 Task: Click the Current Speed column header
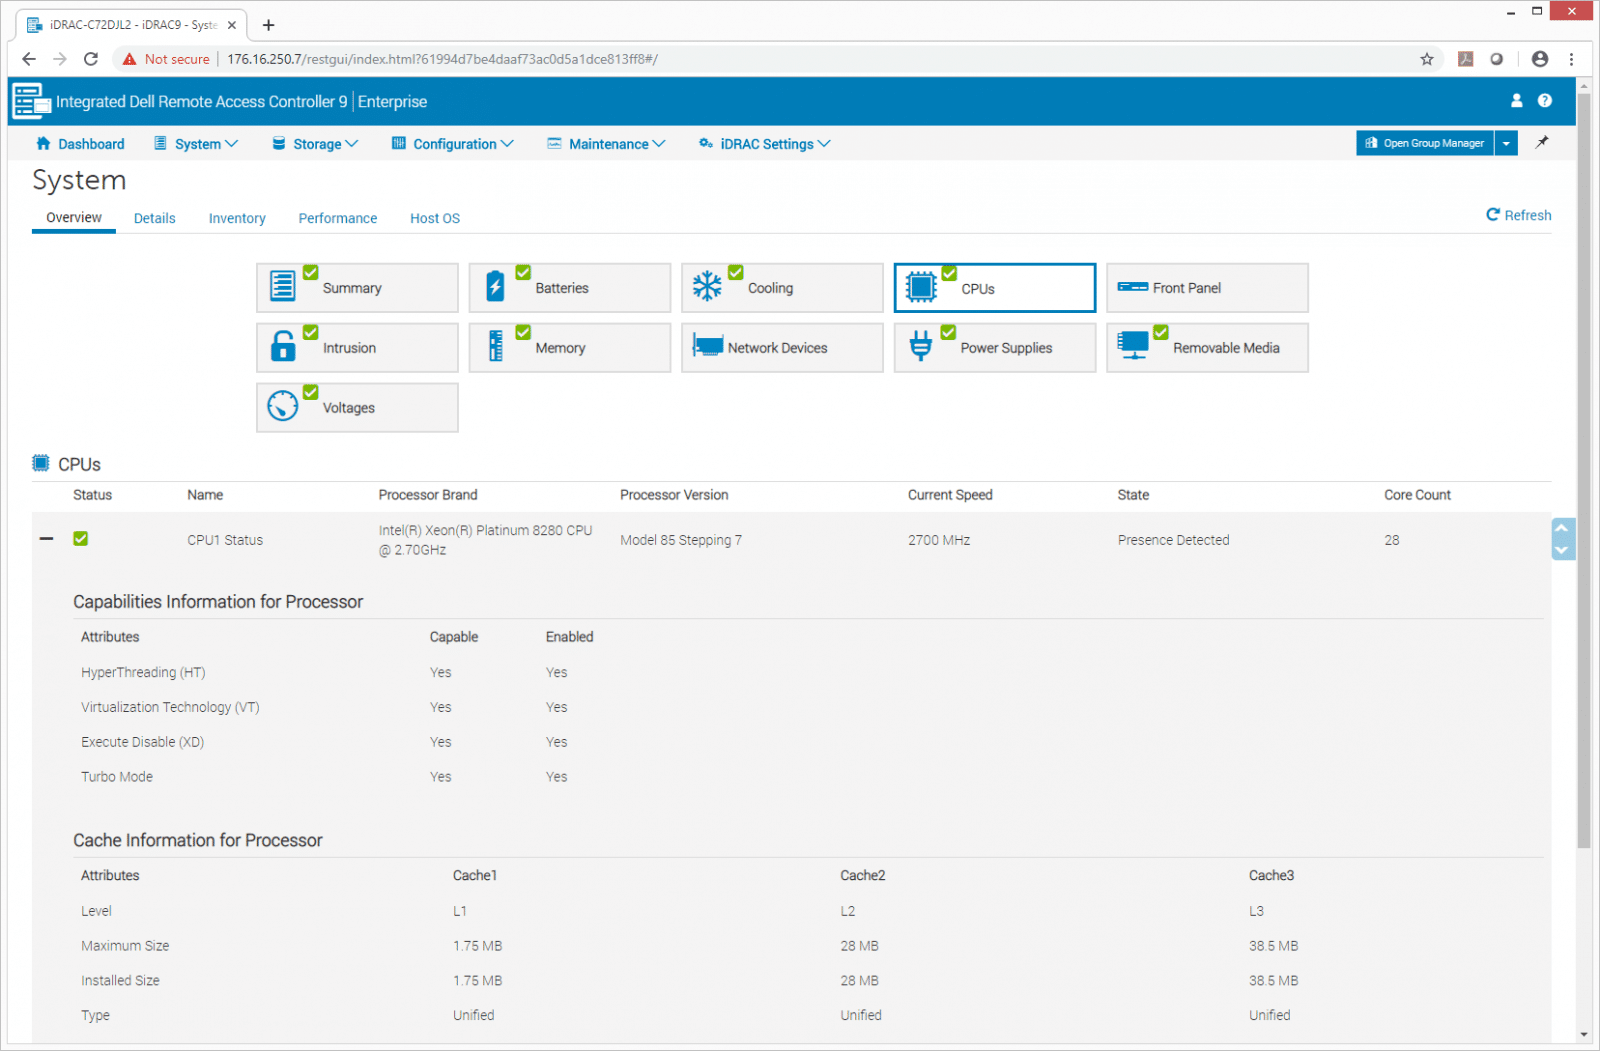tap(950, 495)
